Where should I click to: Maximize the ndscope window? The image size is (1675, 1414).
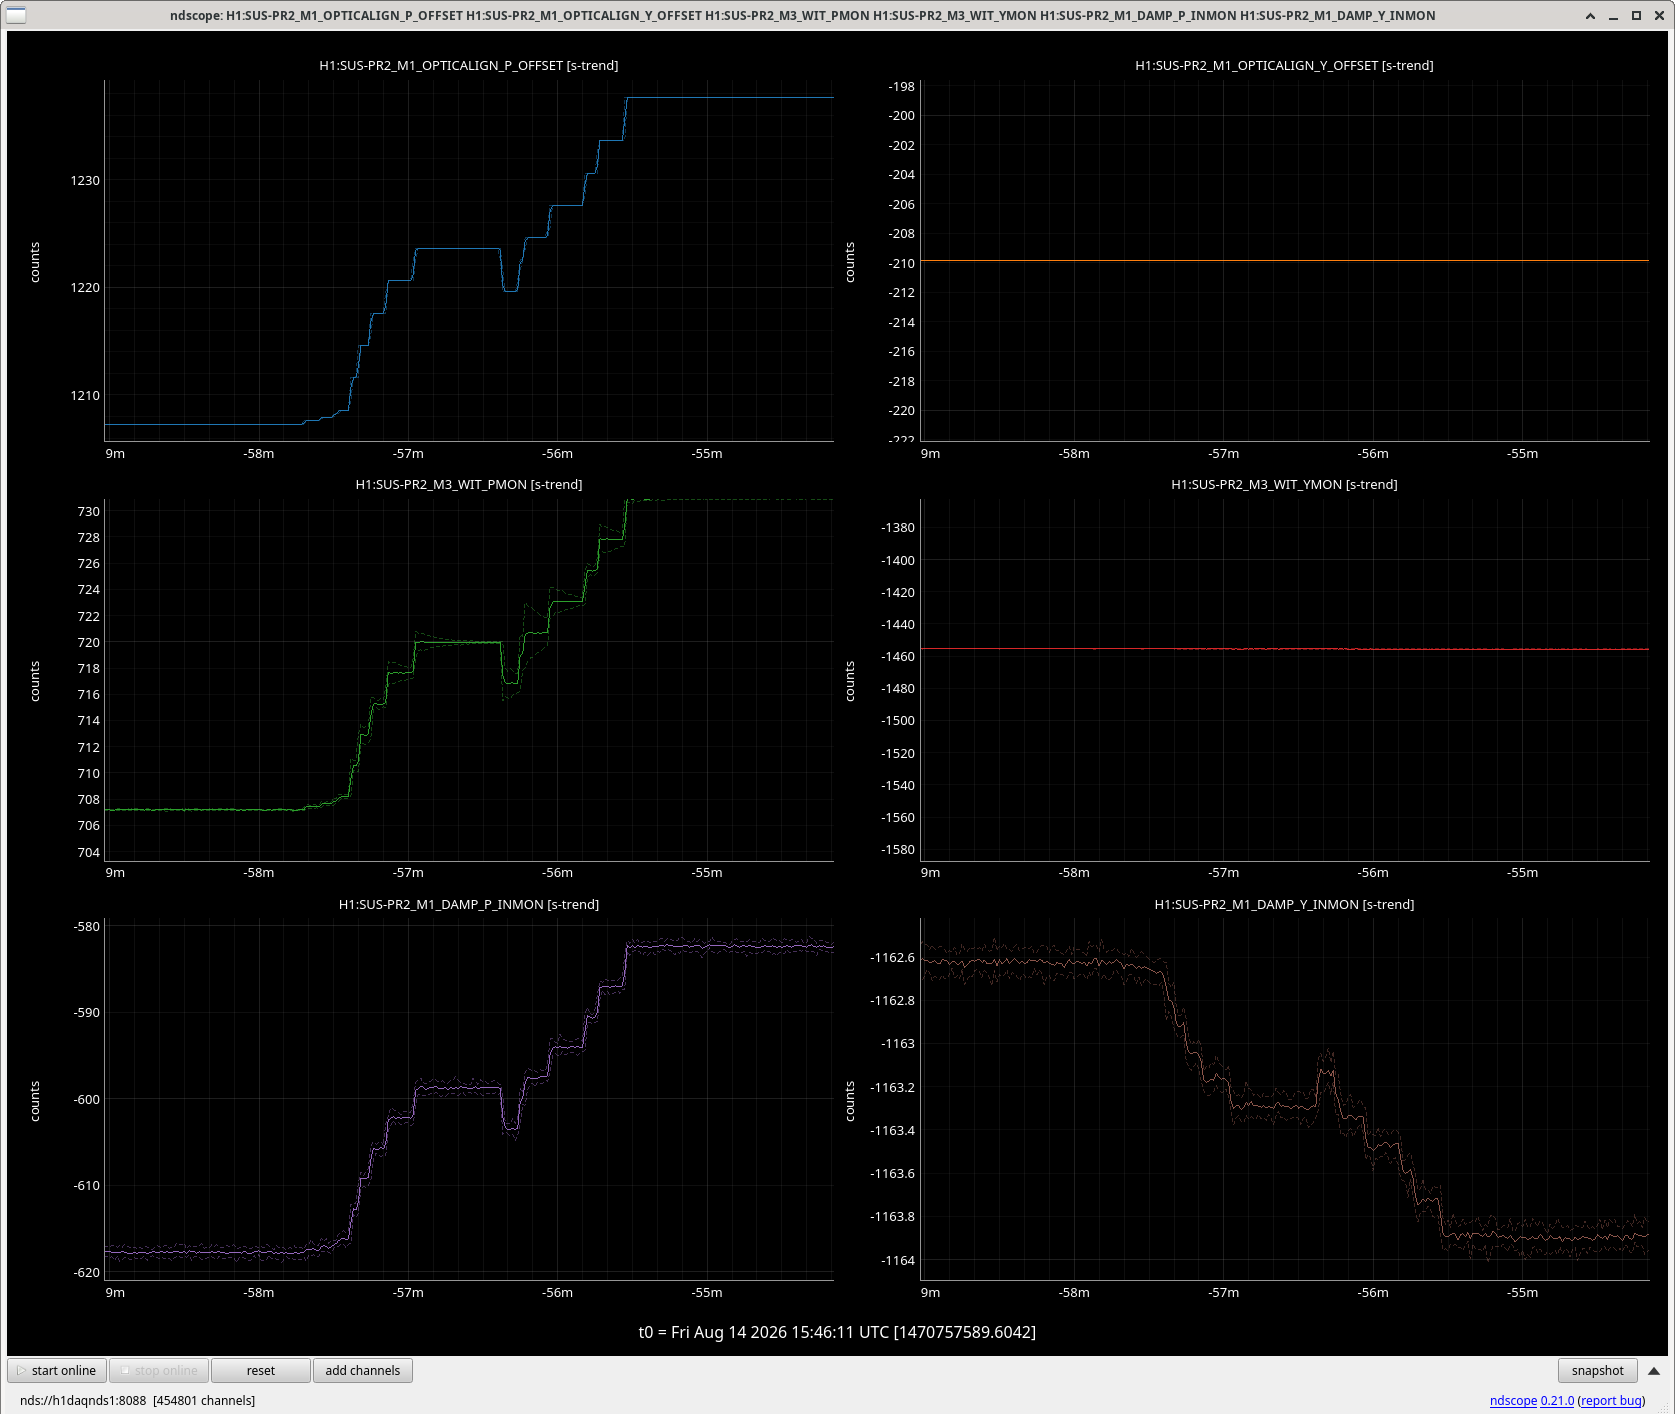coord(1636,16)
